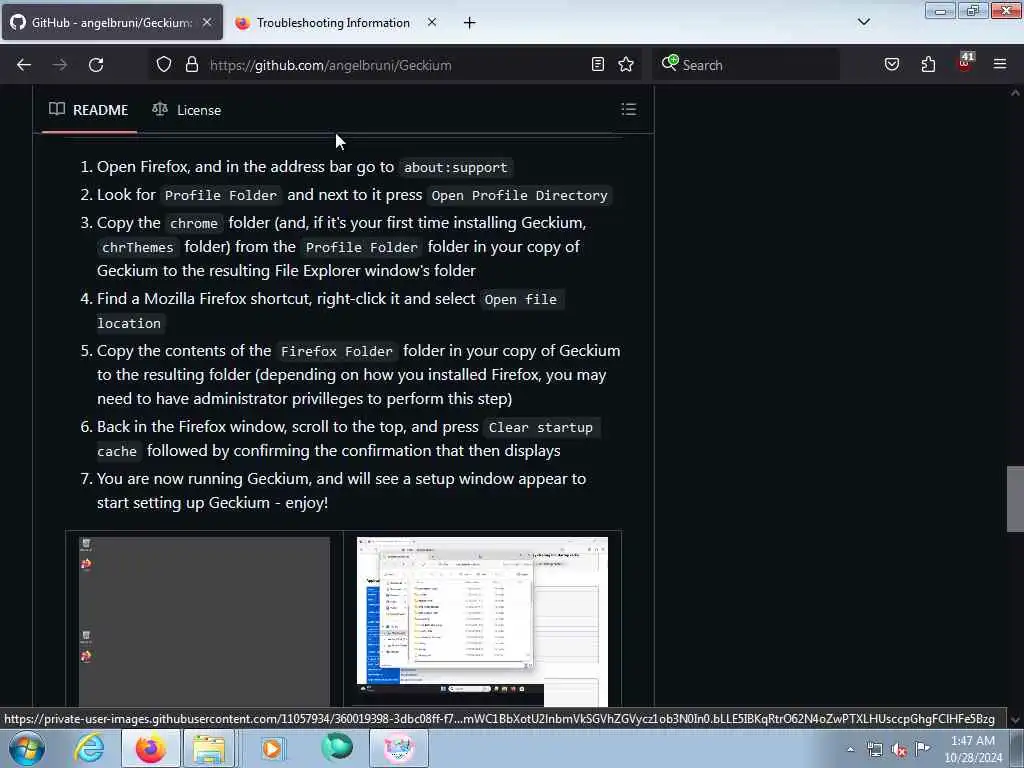Launch Internet Explorer from taskbar
The width and height of the screenshot is (1024, 768).
click(89, 748)
